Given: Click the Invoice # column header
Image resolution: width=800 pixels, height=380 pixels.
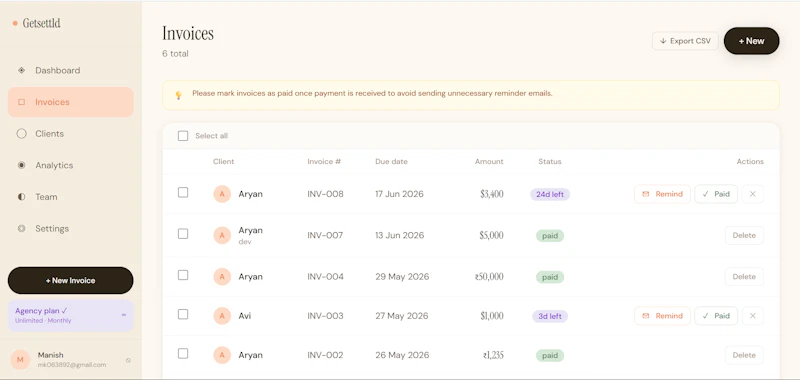Looking at the screenshot, I should coord(324,161).
